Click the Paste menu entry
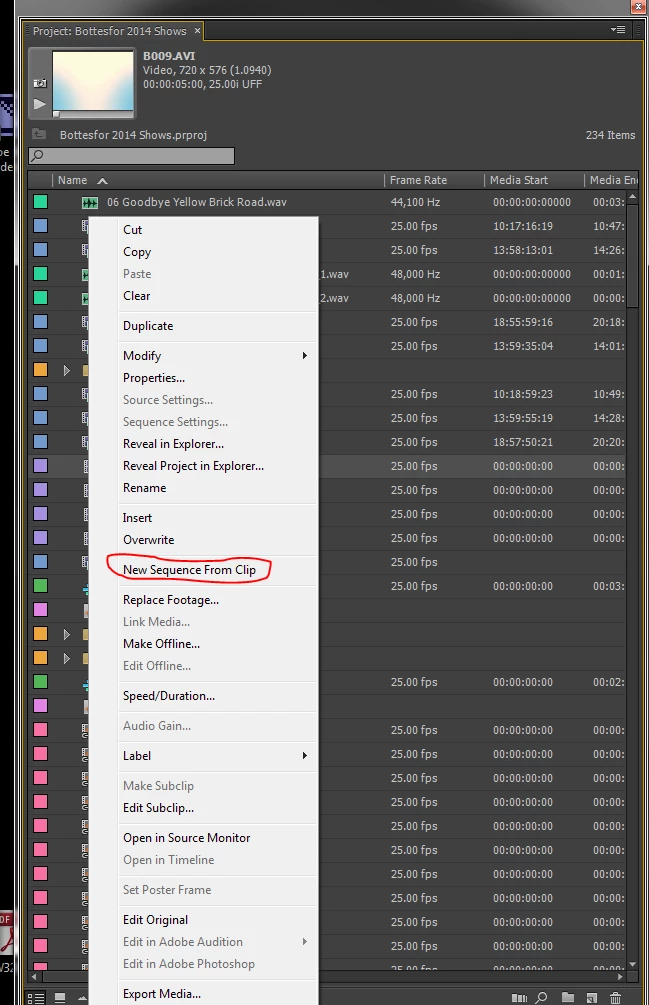This screenshot has height=1005, width=649. pos(137,274)
